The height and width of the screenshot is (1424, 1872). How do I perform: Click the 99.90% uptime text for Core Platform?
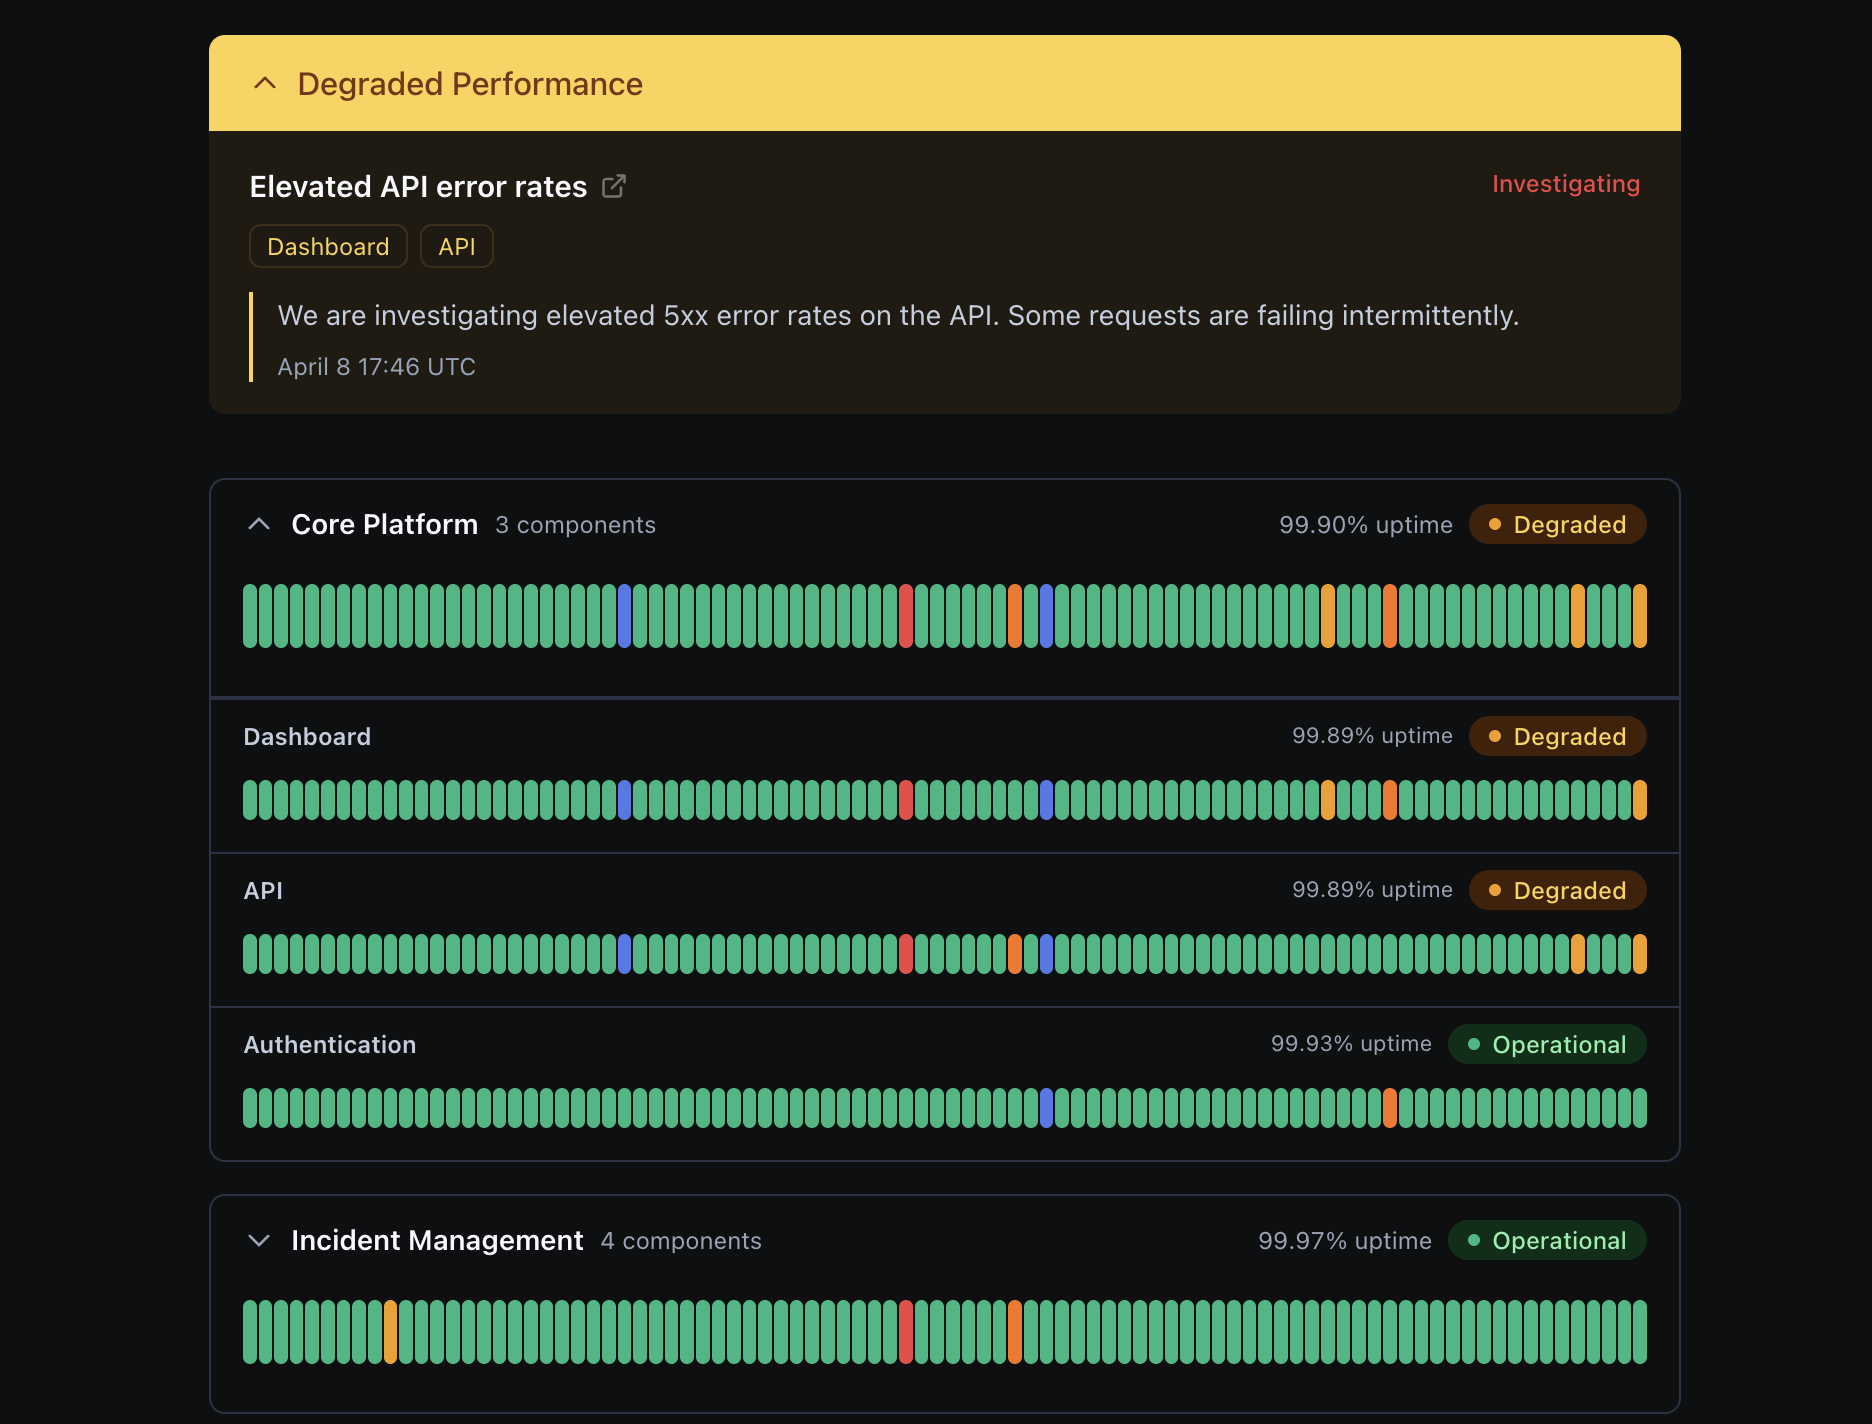click(x=1366, y=524)
